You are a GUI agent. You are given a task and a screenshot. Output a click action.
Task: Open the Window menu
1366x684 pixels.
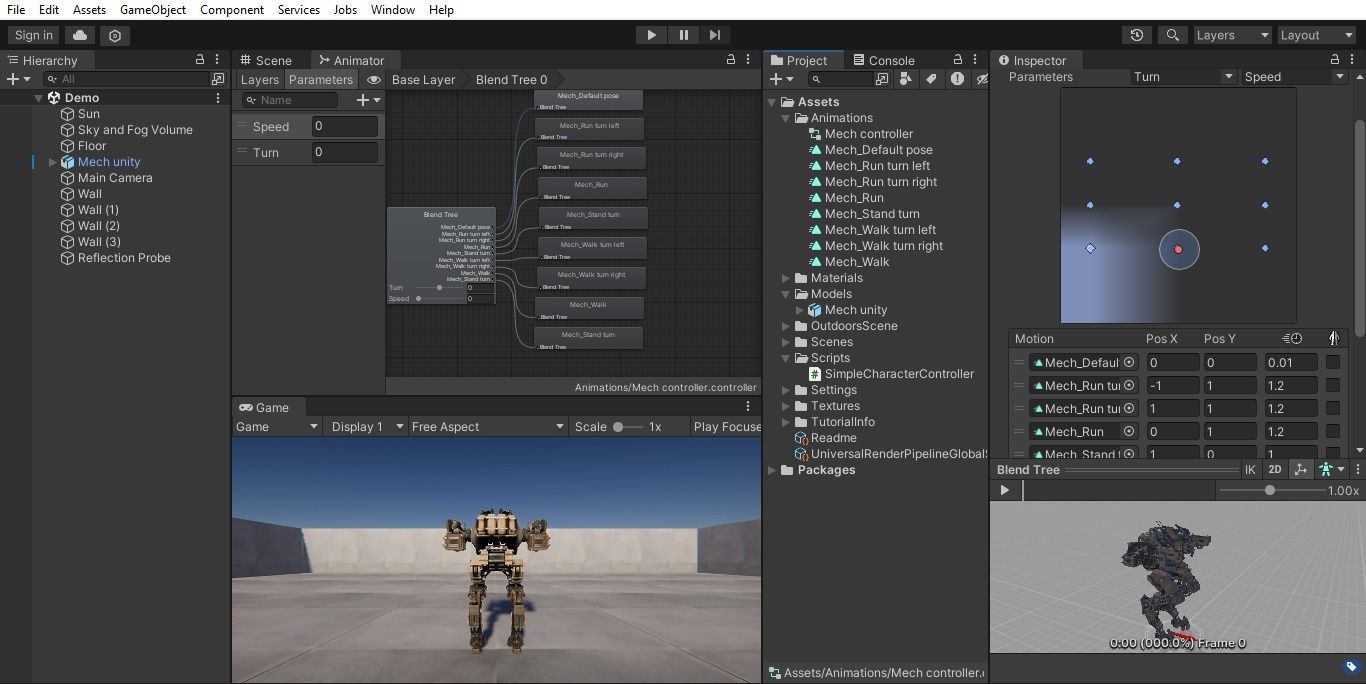[392, 10]
